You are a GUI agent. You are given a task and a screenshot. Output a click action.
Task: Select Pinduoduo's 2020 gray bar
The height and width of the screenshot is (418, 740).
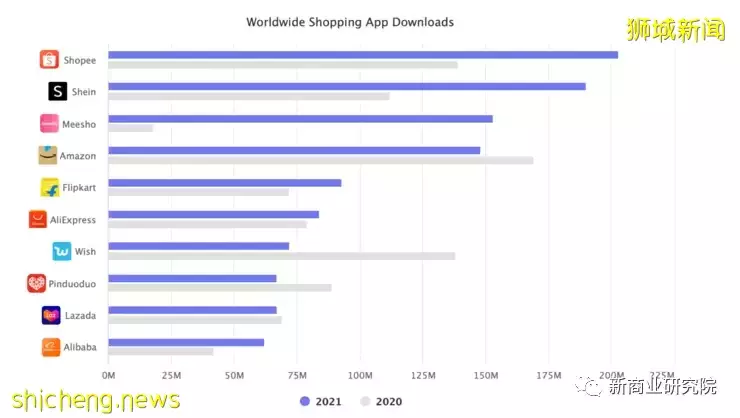220,288
